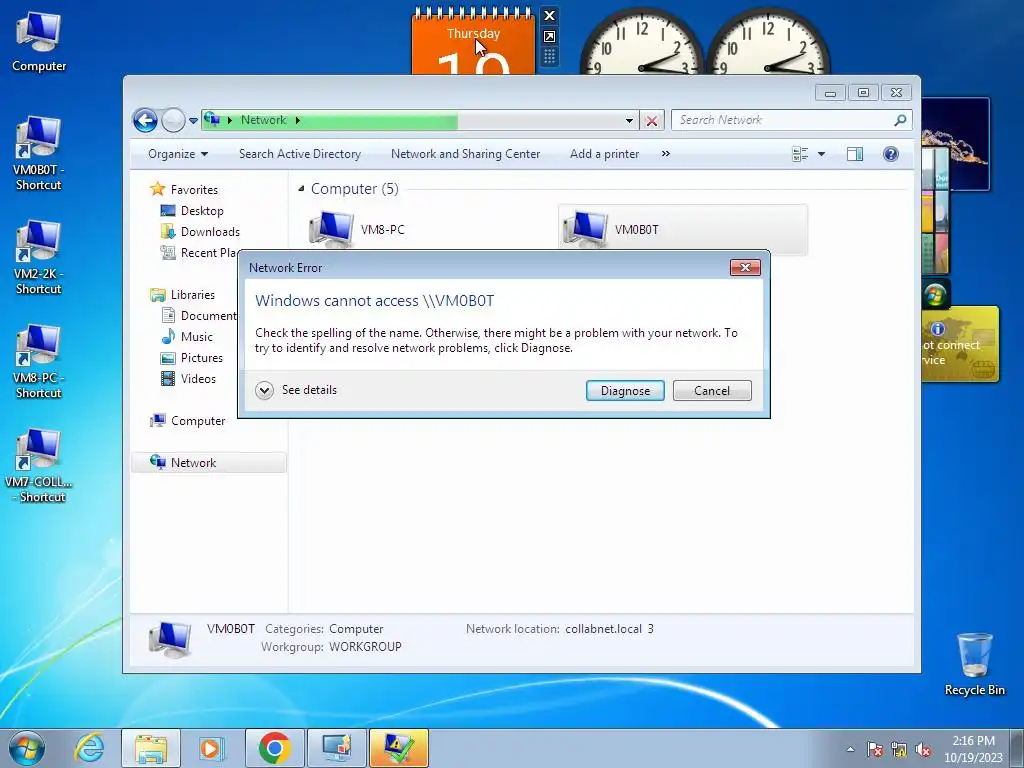Image resolution: width=1024 pixels, height=768 pixels.
Task: Cancel the Network Error dialog
Action: pos(712,391)
